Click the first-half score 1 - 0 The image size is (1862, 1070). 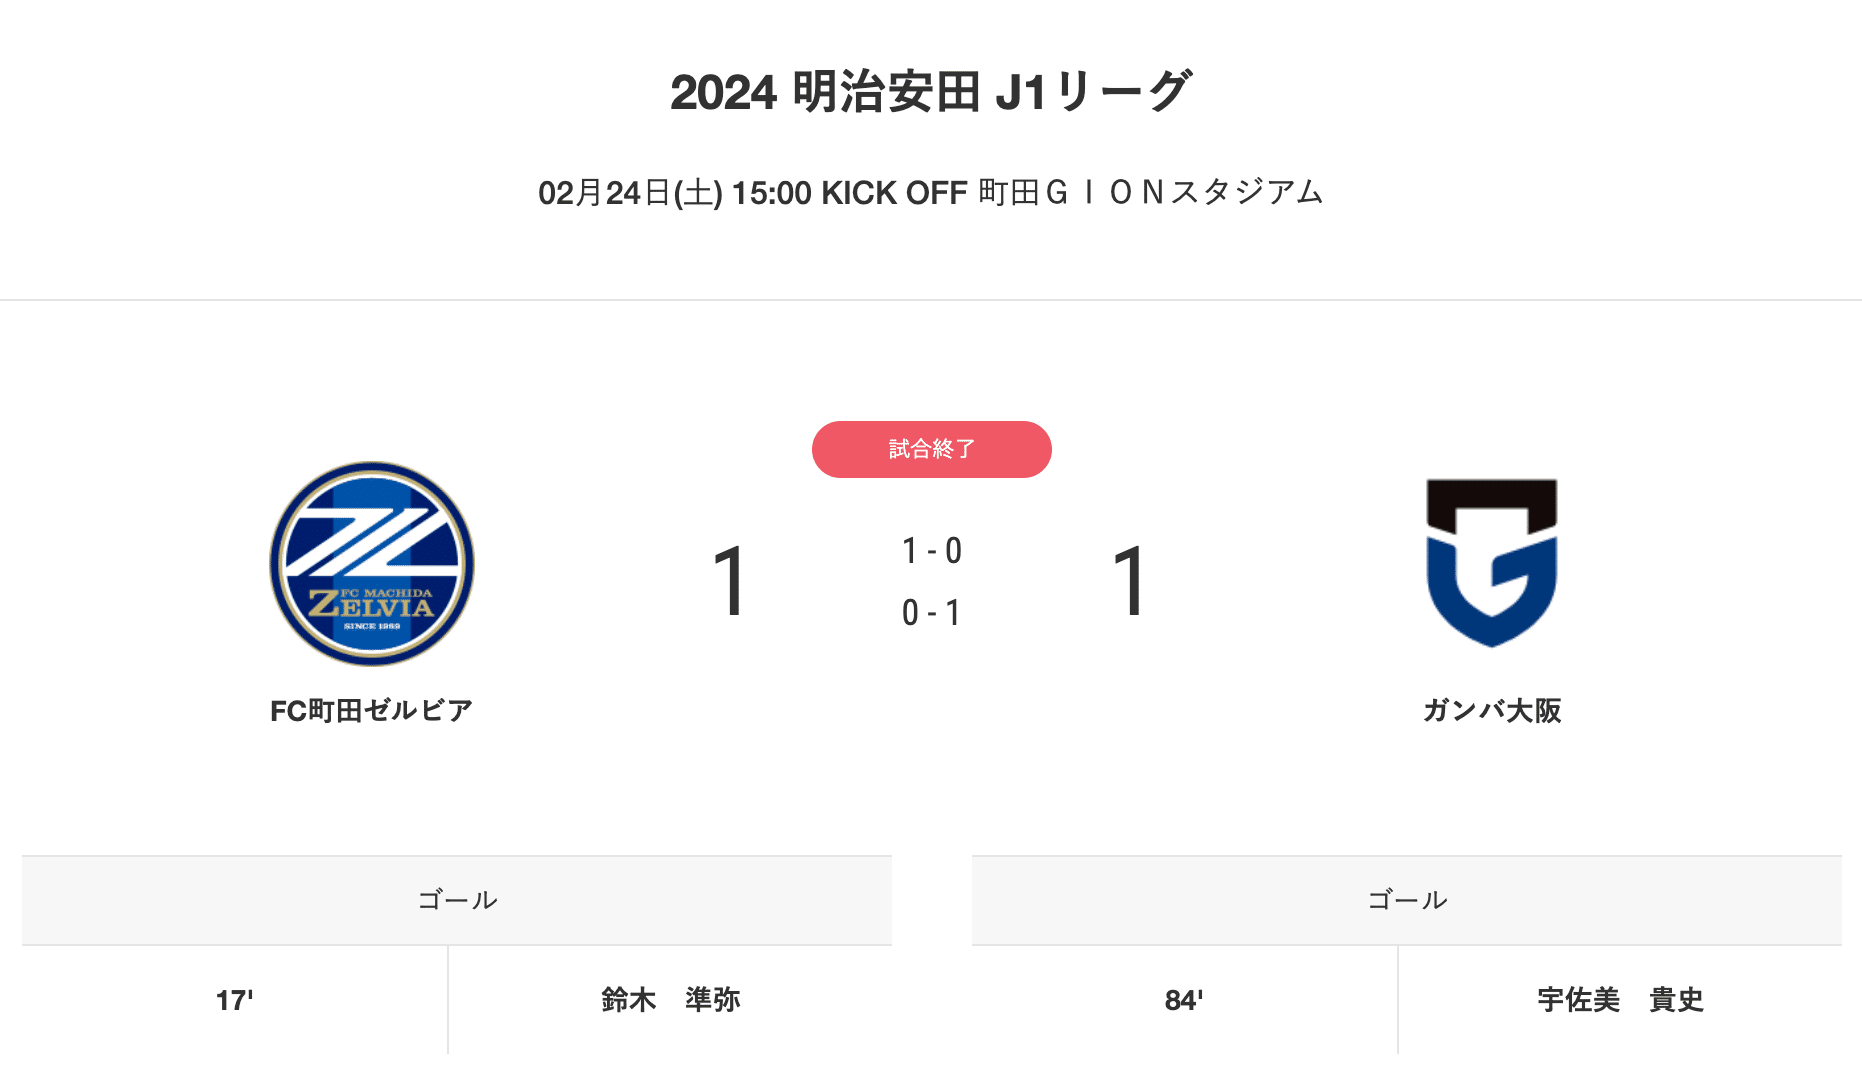point(931,551)
